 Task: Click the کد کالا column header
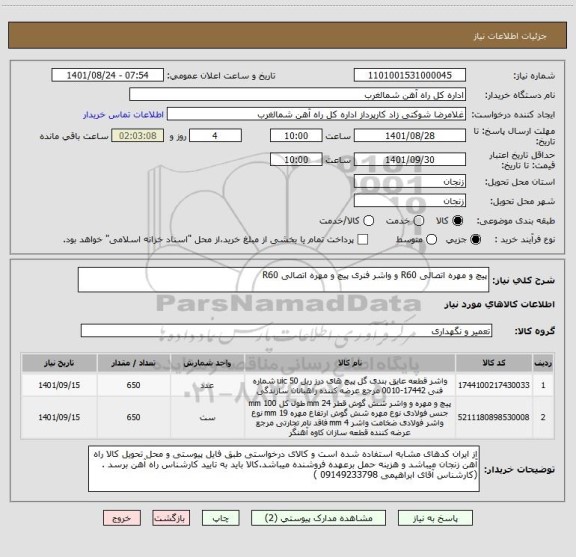494,363
